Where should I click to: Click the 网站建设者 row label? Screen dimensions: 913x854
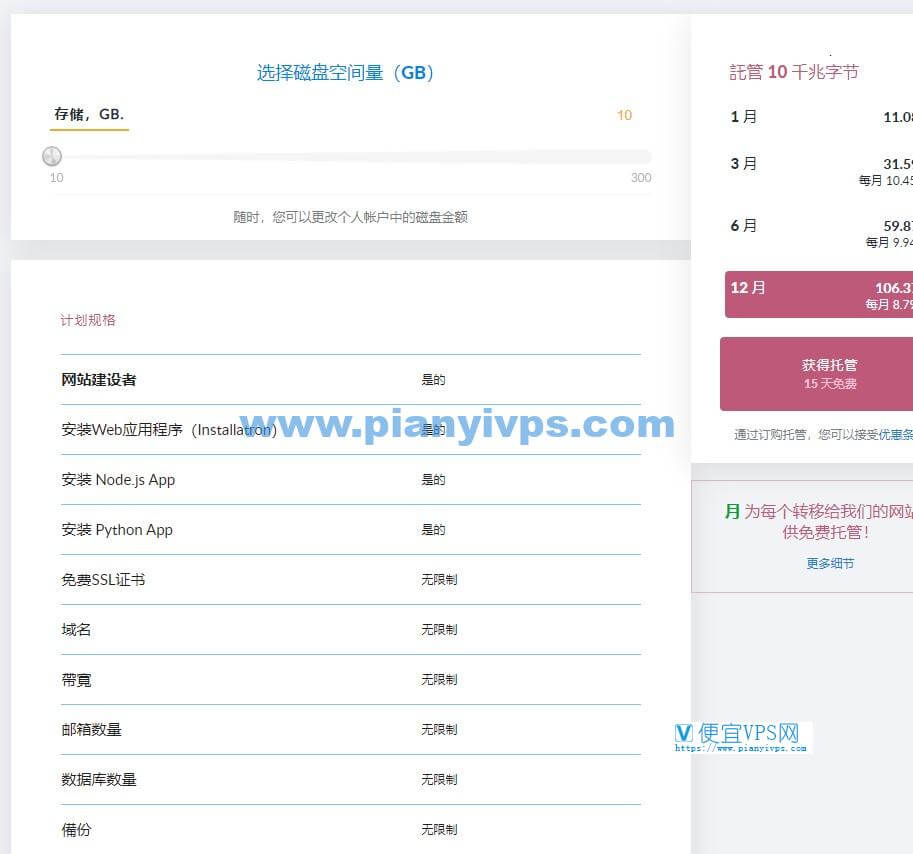99,380
